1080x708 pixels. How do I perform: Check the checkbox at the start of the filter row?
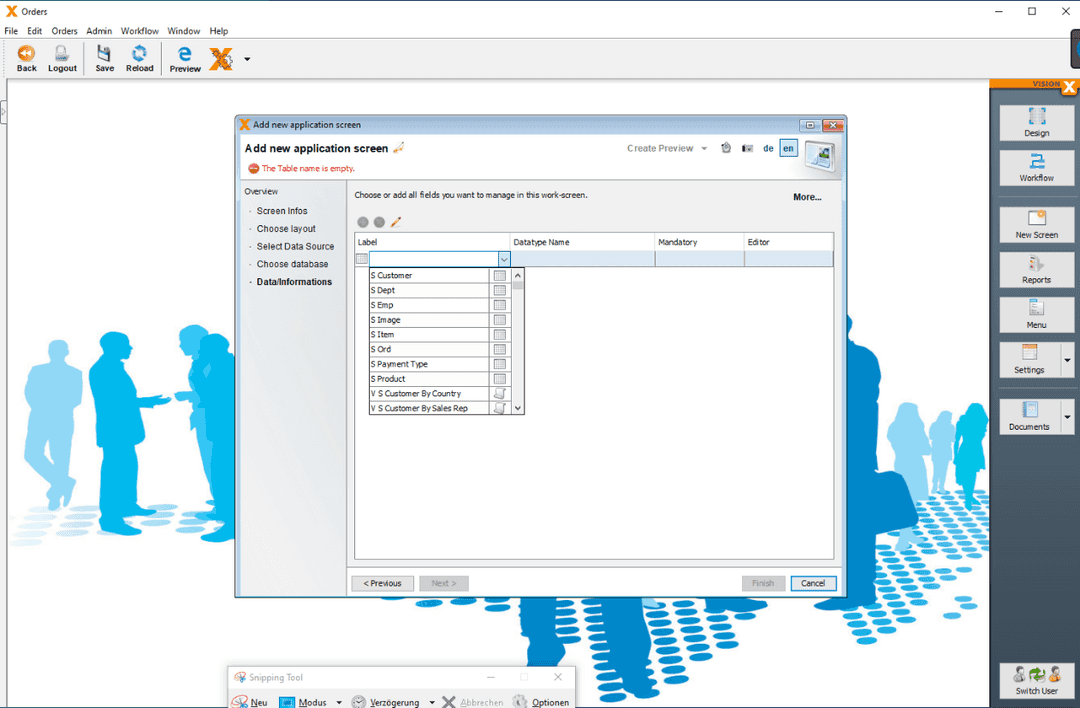(363, 258)
